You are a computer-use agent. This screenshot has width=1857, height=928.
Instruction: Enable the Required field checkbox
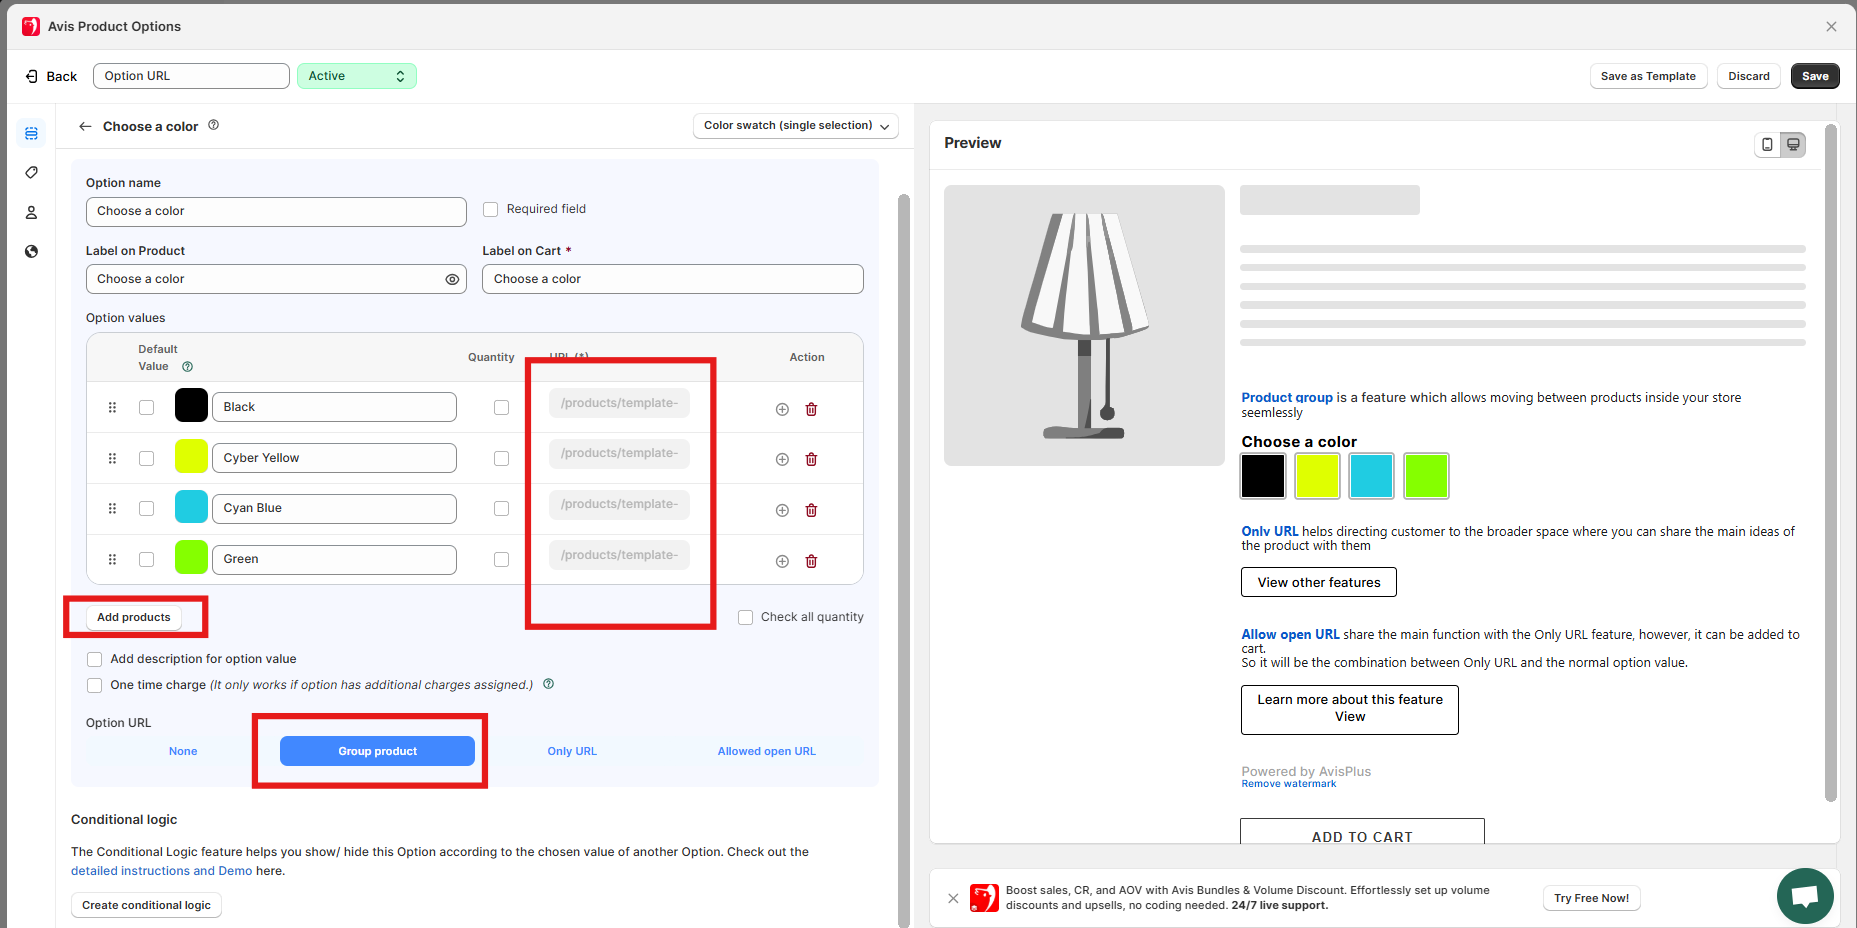point(491,209)
